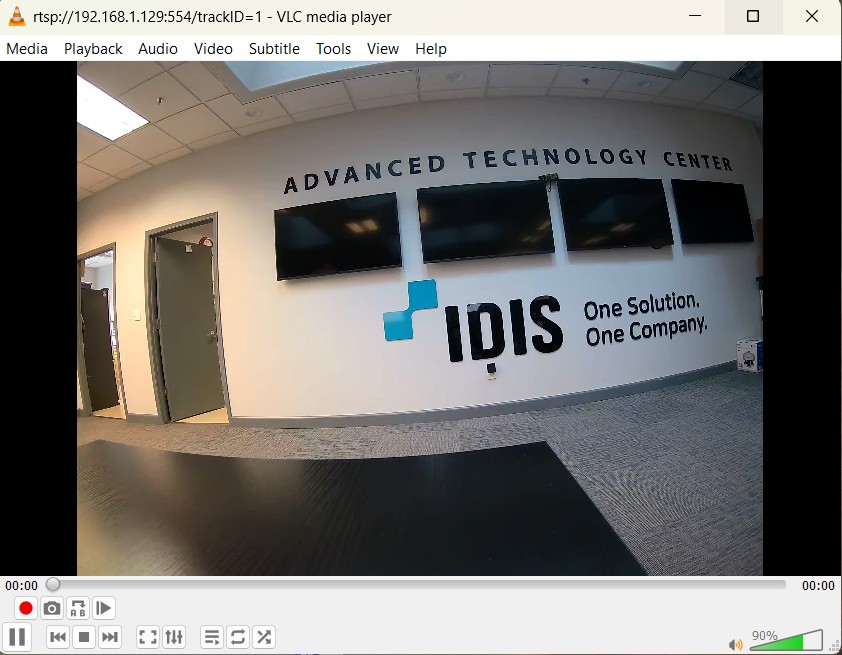This screenshot has height=655, width=842.
Task: Maximize the VLC window
Action: [x=753, y=16]
